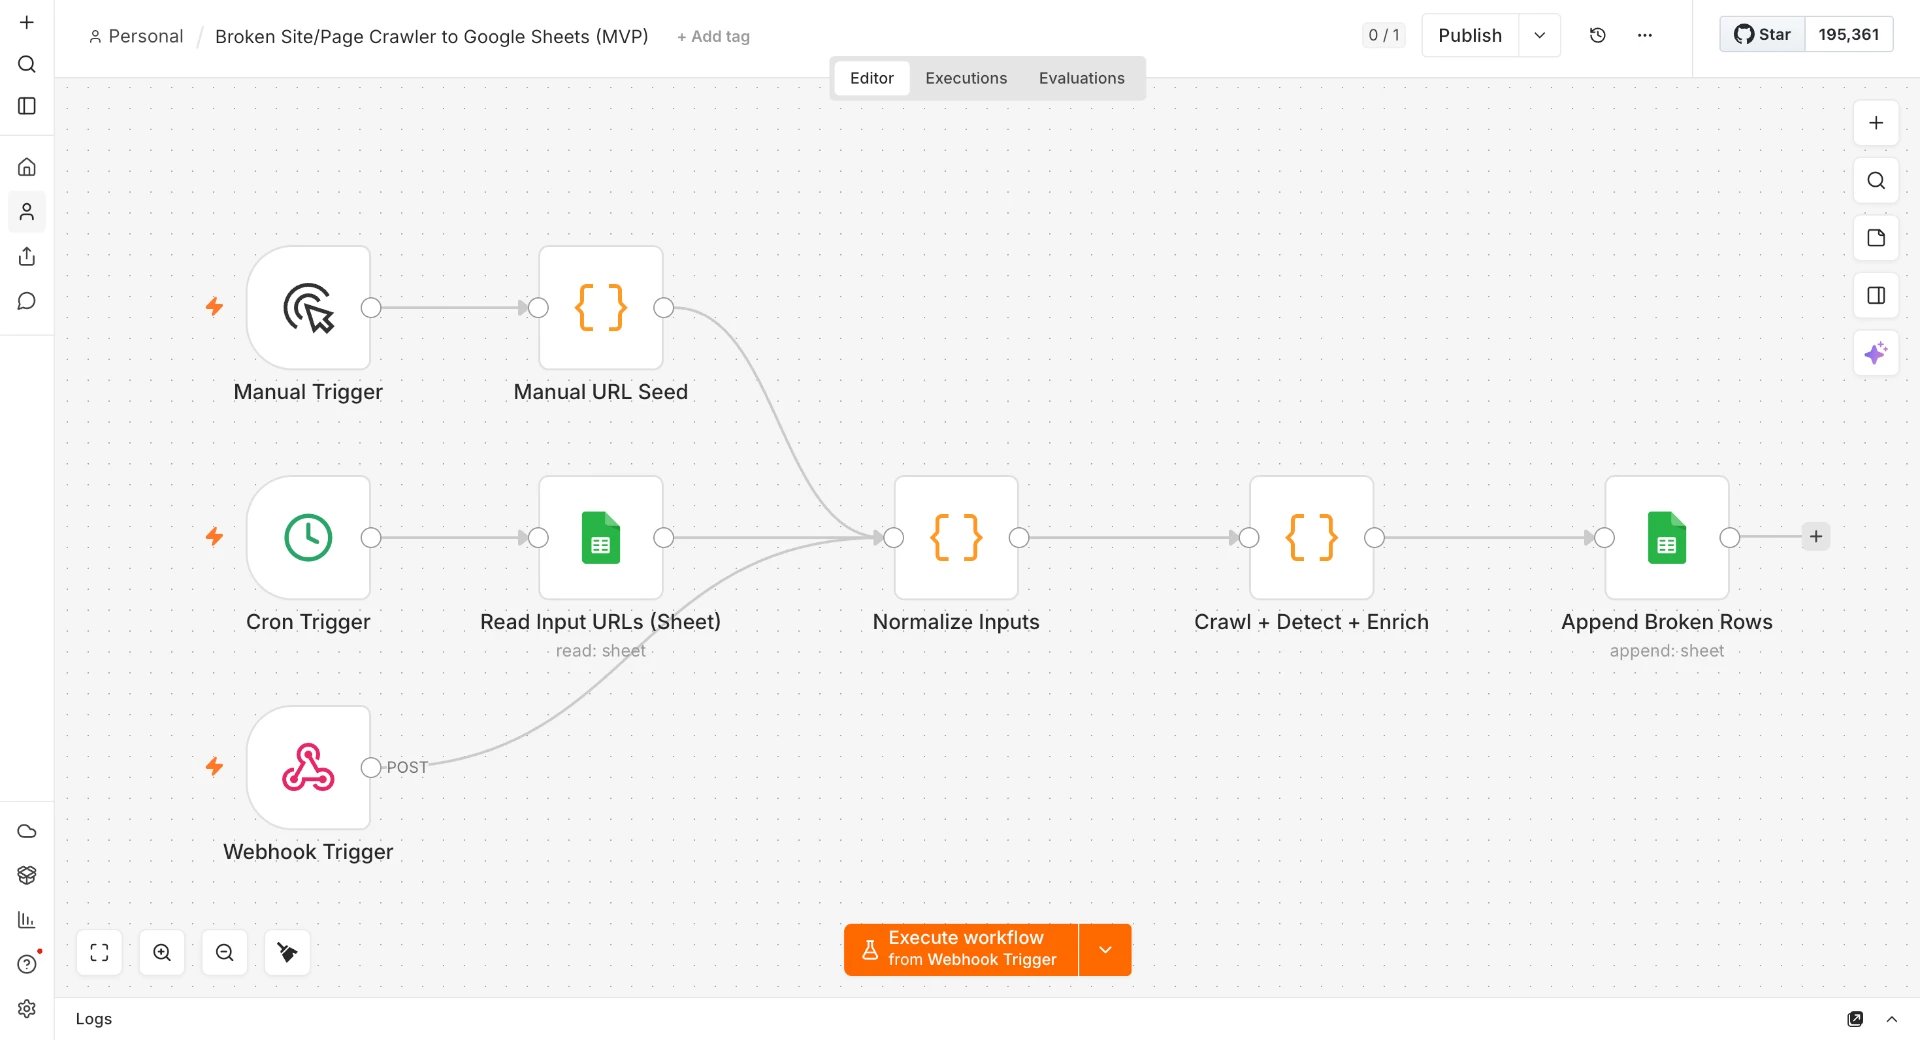Click the Add tag link
The image size is (1920, 1040).
coord(713,36)
